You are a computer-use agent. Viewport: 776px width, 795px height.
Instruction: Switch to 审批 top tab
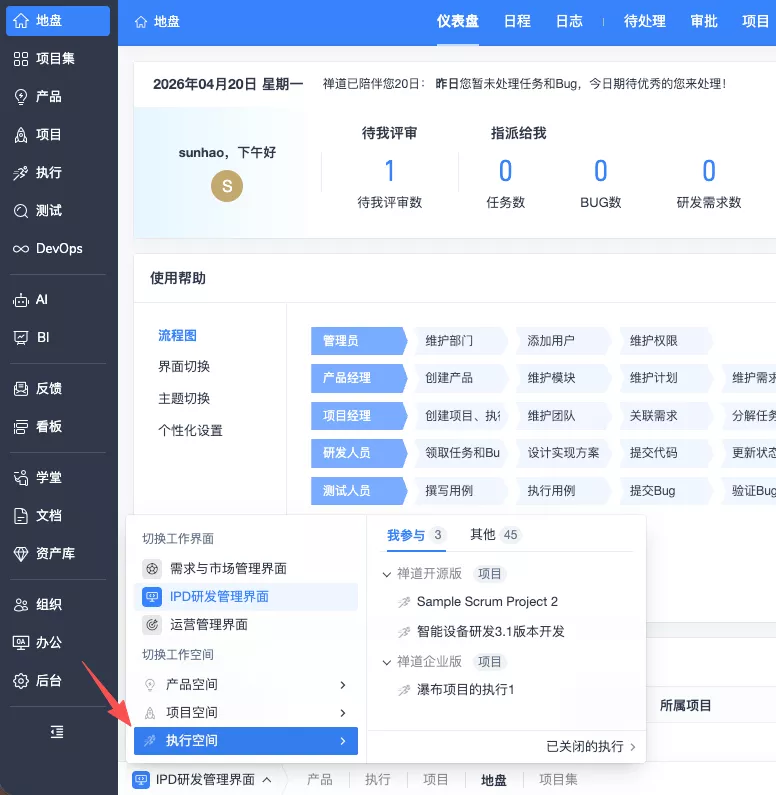pyautogui.click(x=704, y=21)
